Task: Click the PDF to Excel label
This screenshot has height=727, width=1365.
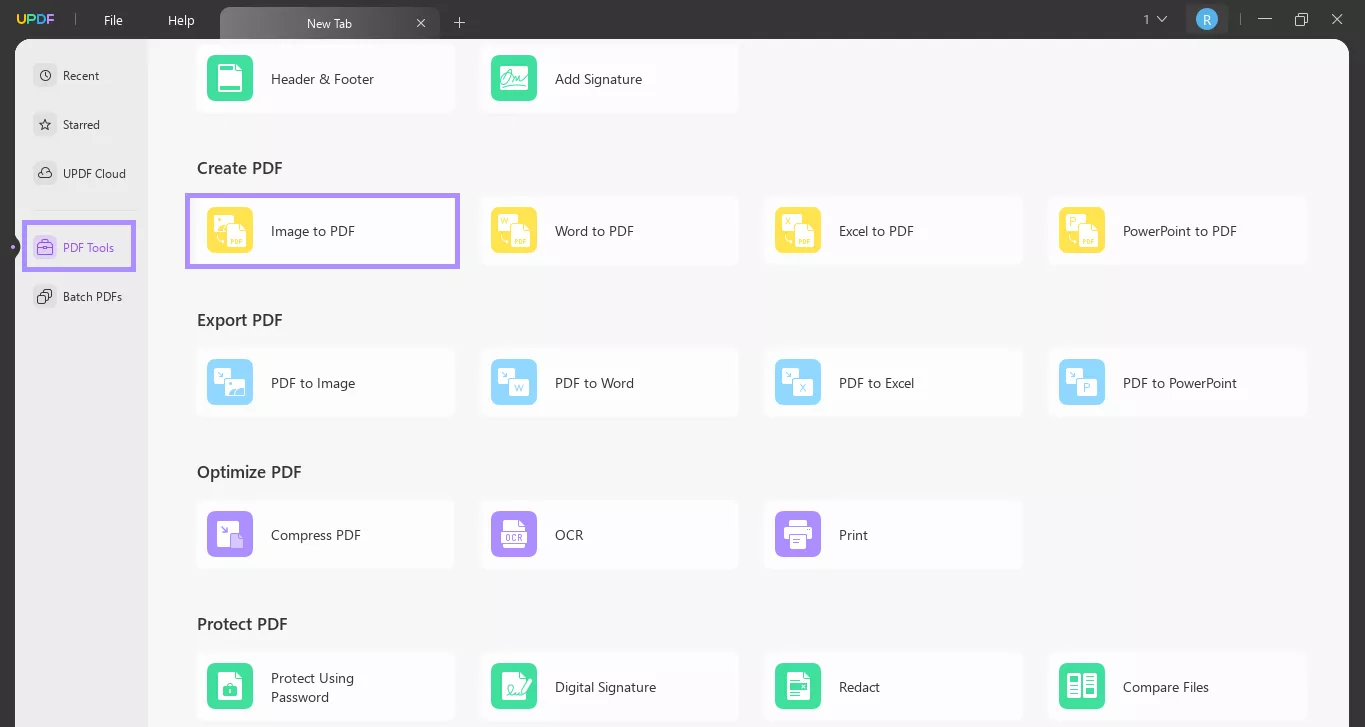Action: coord(876,383)
